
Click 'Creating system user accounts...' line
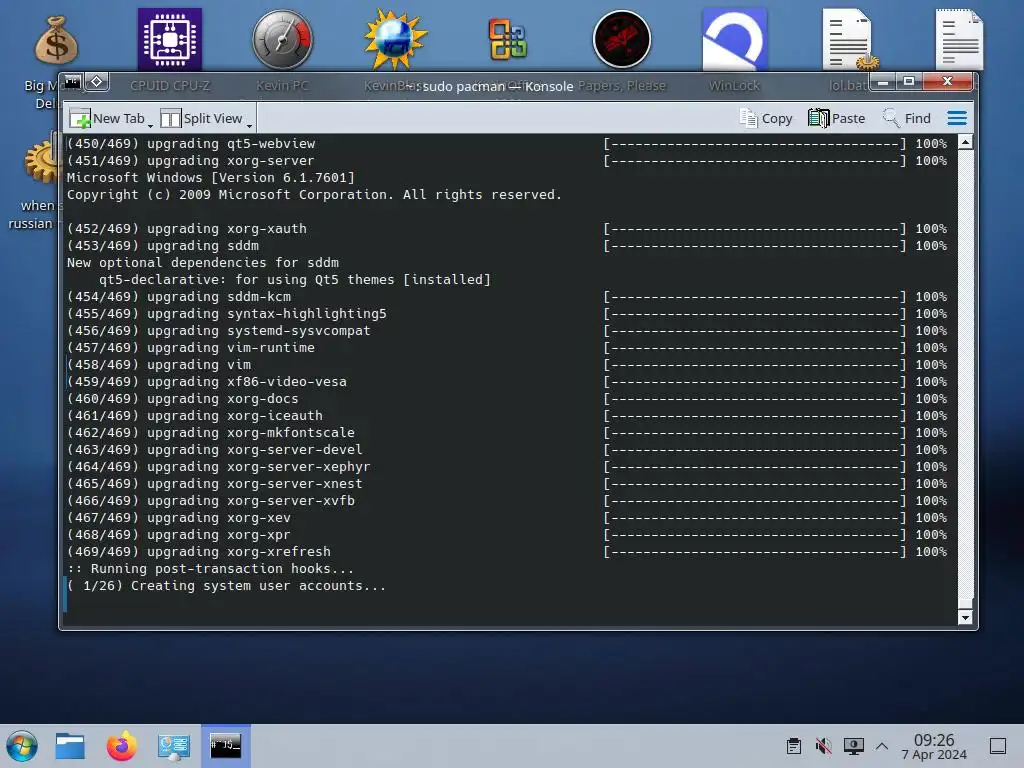point(226,585)
